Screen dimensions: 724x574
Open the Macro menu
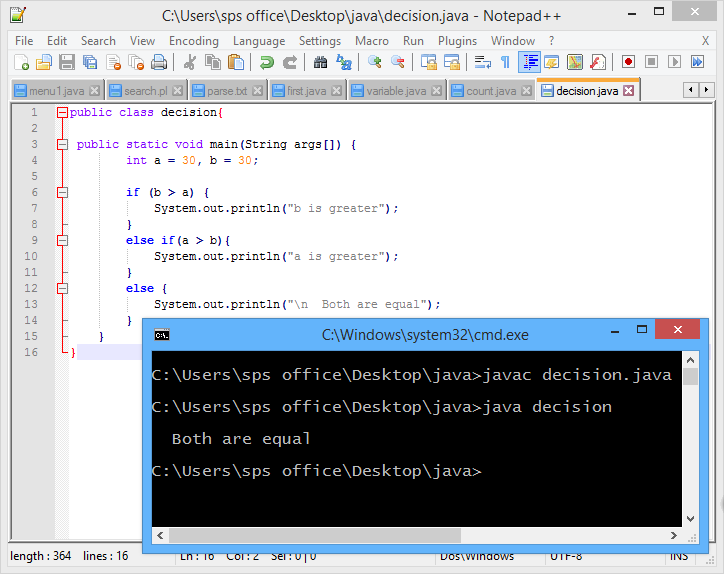tap(372, 41)
